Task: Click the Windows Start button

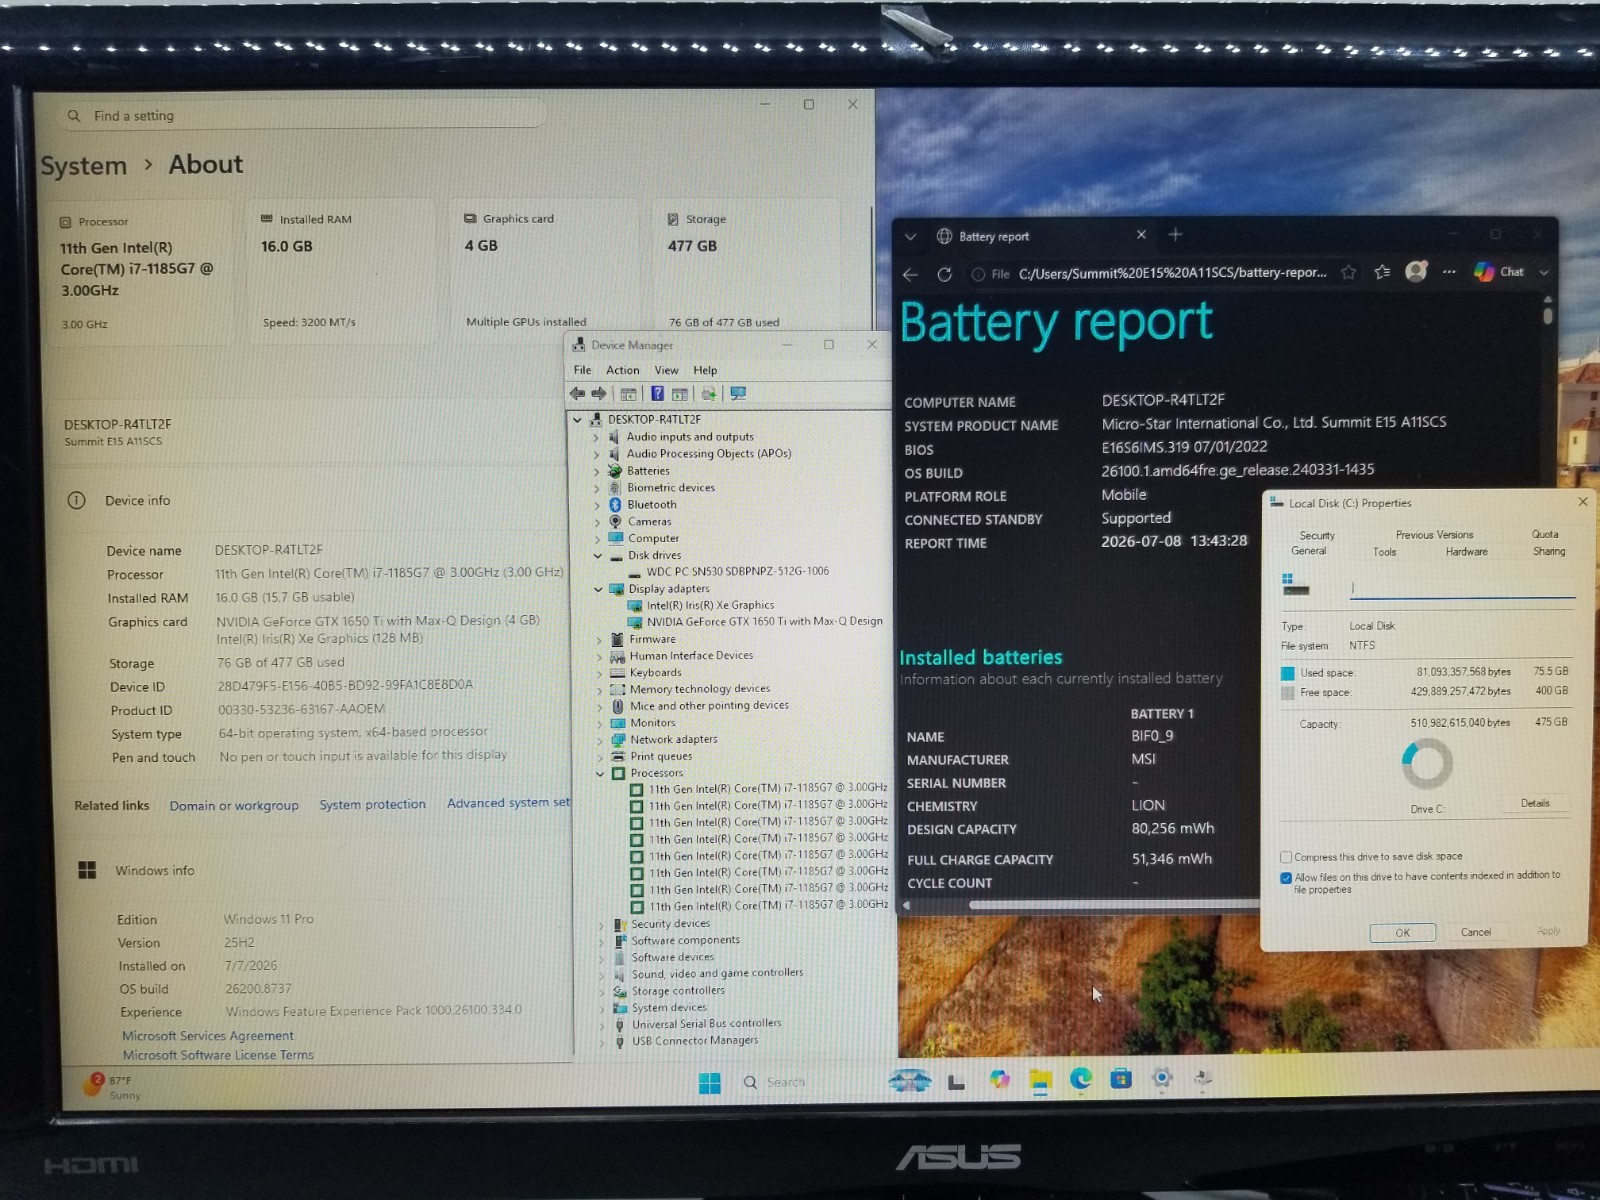Action: pos(710,1083)
